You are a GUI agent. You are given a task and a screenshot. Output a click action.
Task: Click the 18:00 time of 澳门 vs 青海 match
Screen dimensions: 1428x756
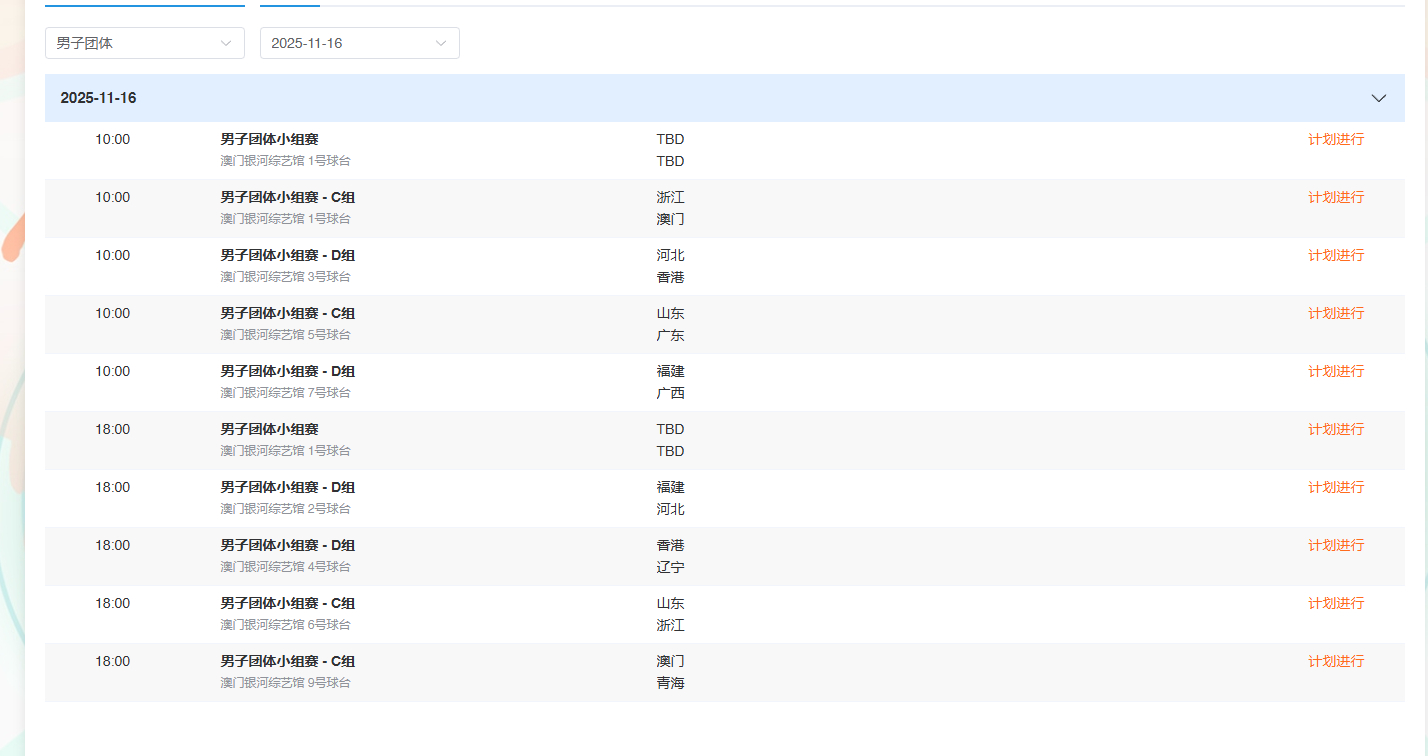pyautogui.click(x=113, y=661)
